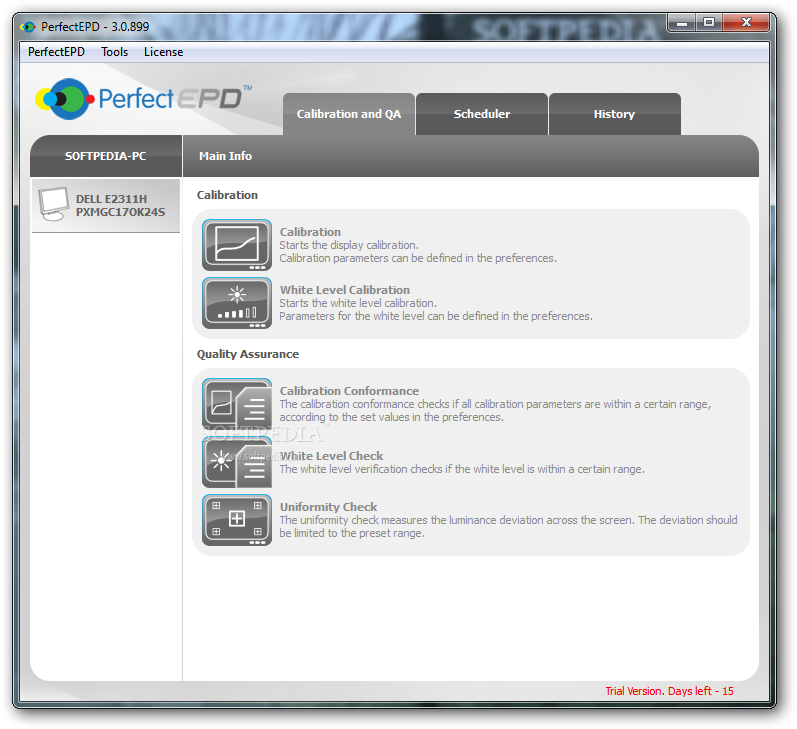Click the Calibration Conformance title
Screen dimensions: 797x729
349,391
